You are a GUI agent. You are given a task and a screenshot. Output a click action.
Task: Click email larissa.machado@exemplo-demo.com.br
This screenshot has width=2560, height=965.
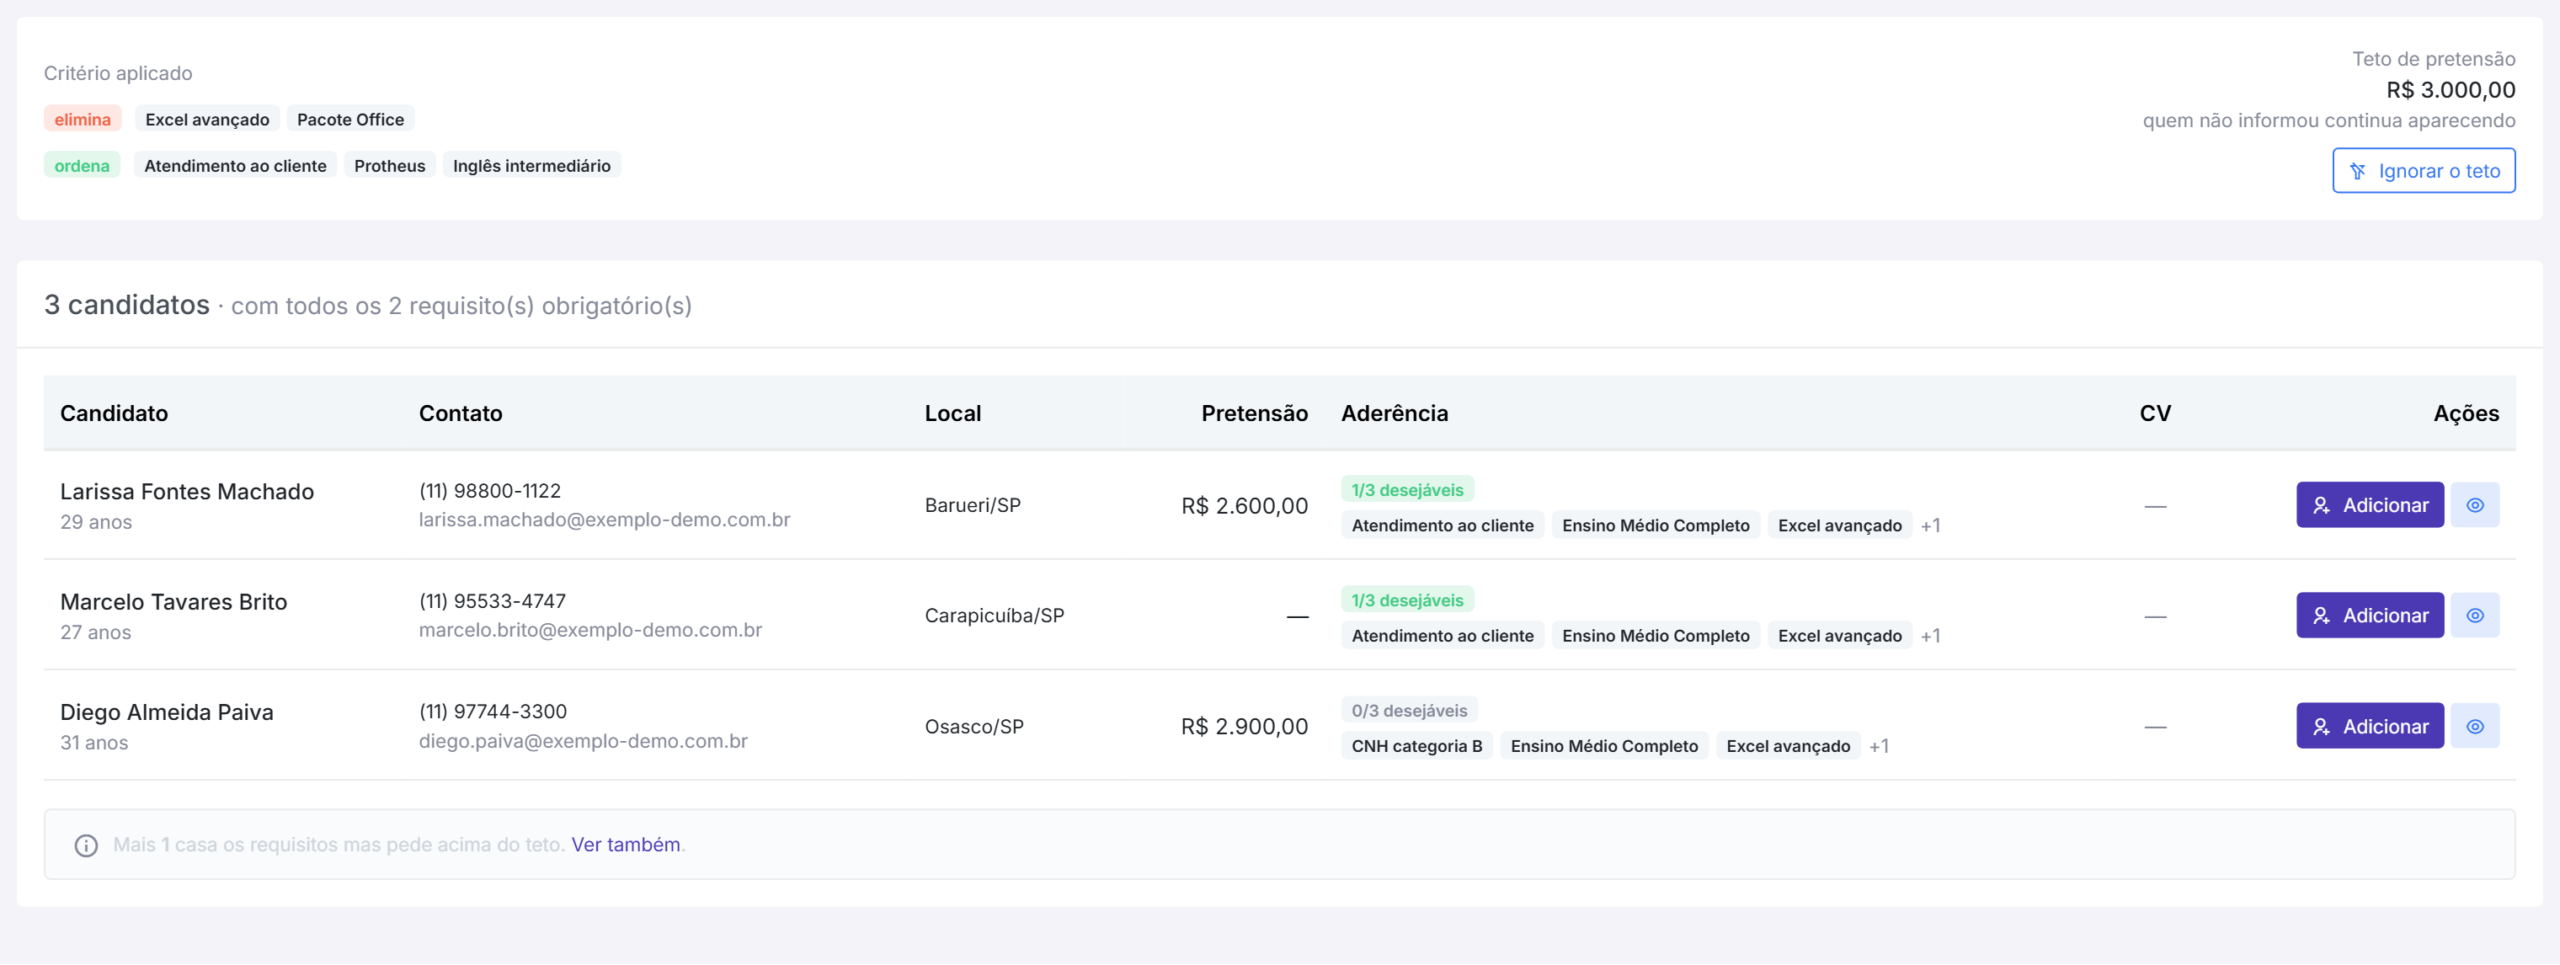[604, 520]
